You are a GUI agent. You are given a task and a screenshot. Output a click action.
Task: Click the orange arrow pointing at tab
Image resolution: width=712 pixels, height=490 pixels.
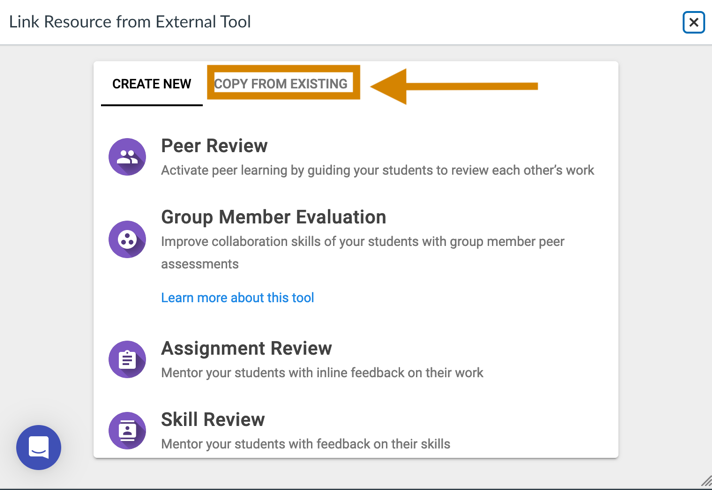(454, 86)
